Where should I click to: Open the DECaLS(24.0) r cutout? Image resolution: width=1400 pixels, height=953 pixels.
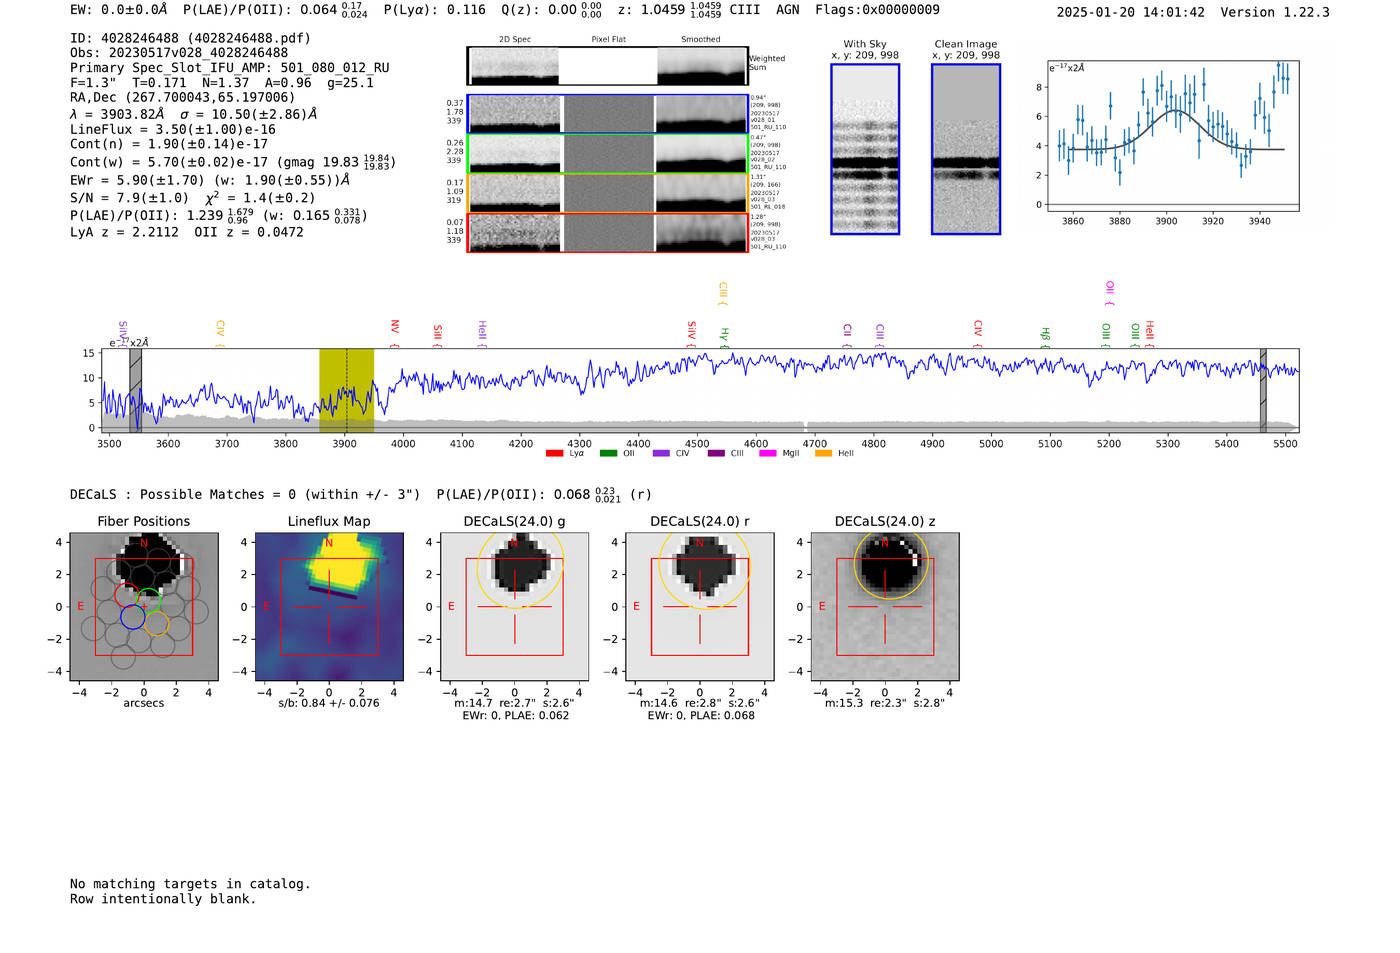click(x=699, y=606)
